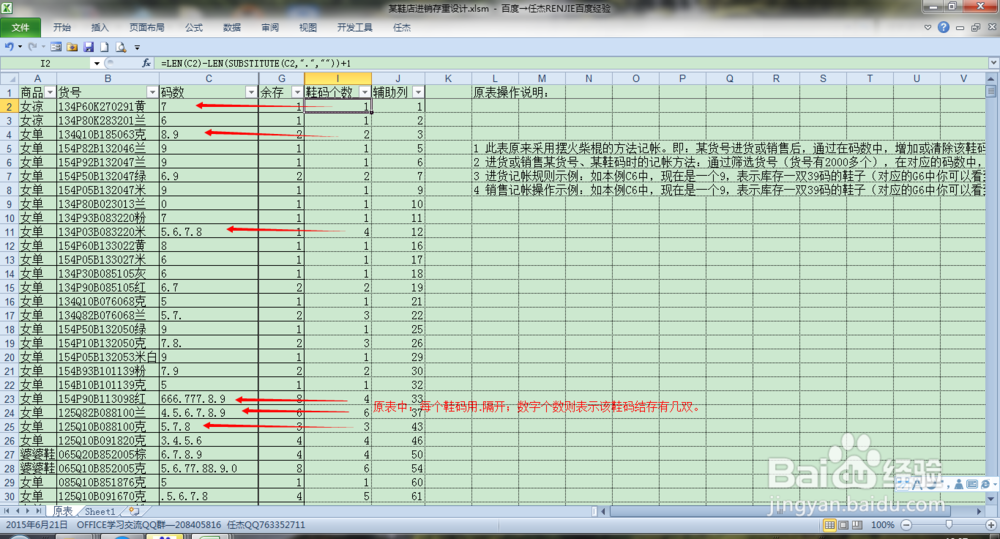Open the 视图 View ribbon tab
Viewport: 1000px width, 539px height.
click(x=308, y=27)
